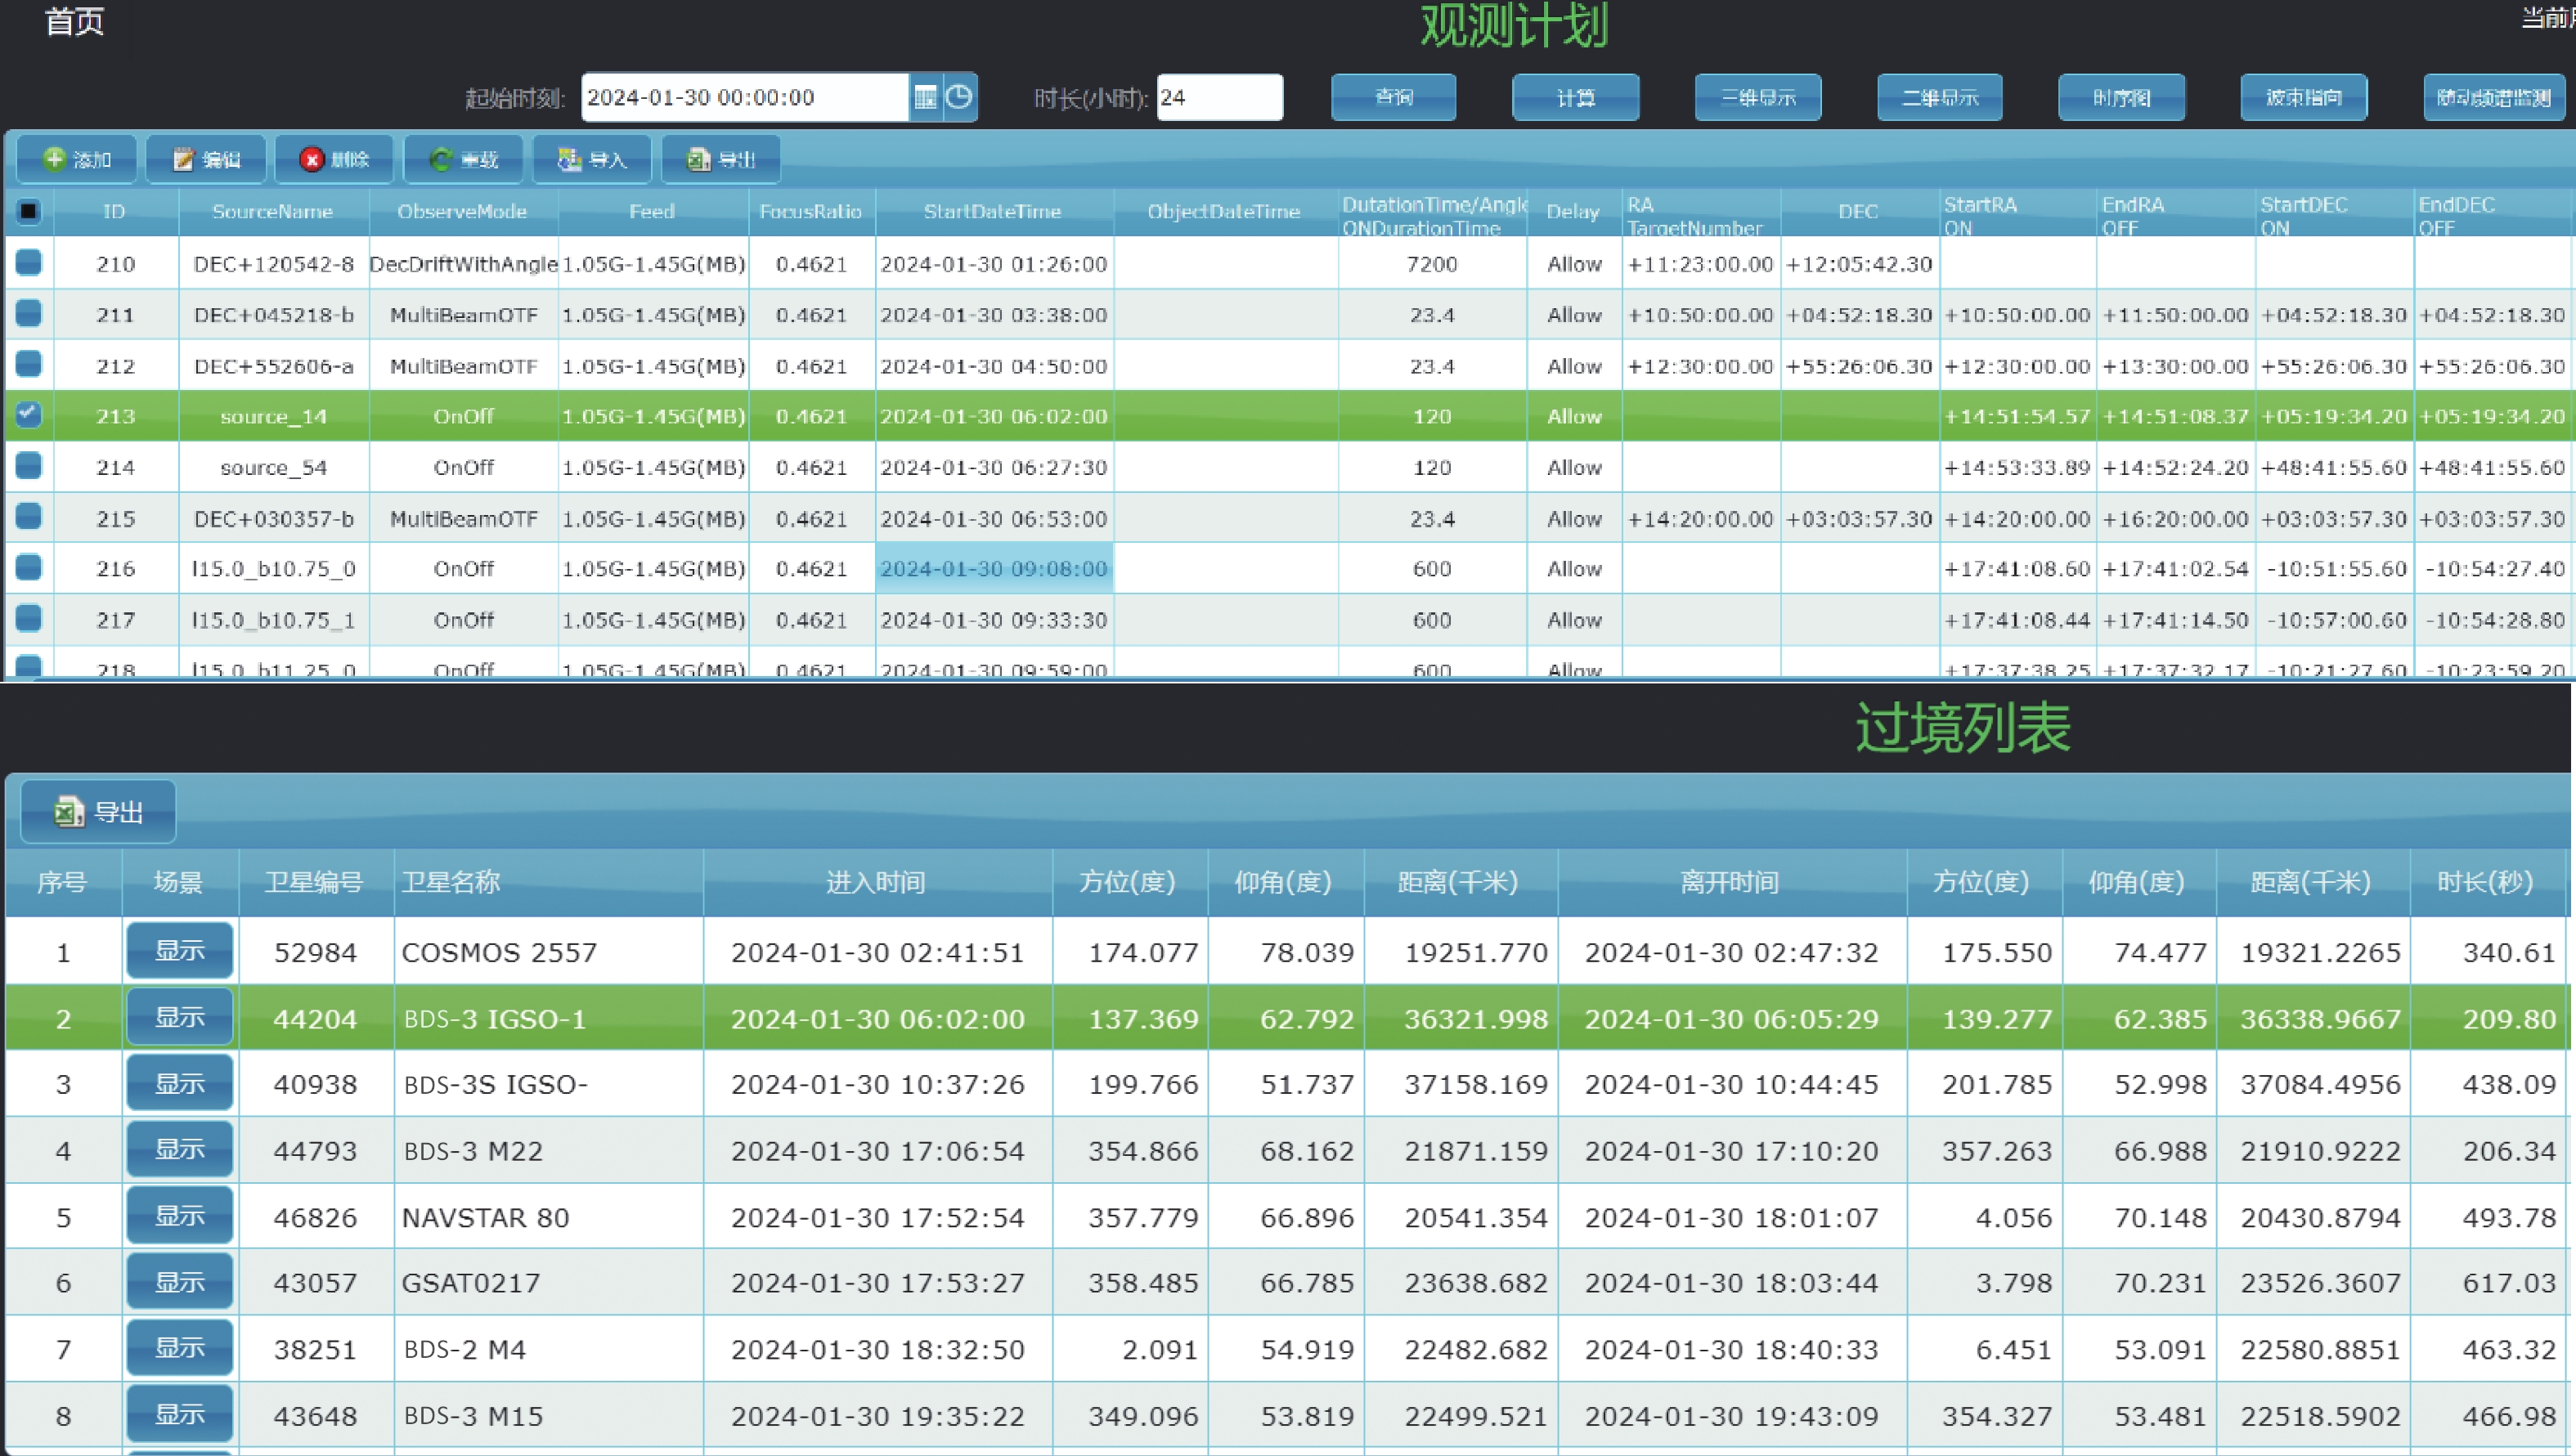Select highlighted cell 2024-01-30 09:08:00

994,568
